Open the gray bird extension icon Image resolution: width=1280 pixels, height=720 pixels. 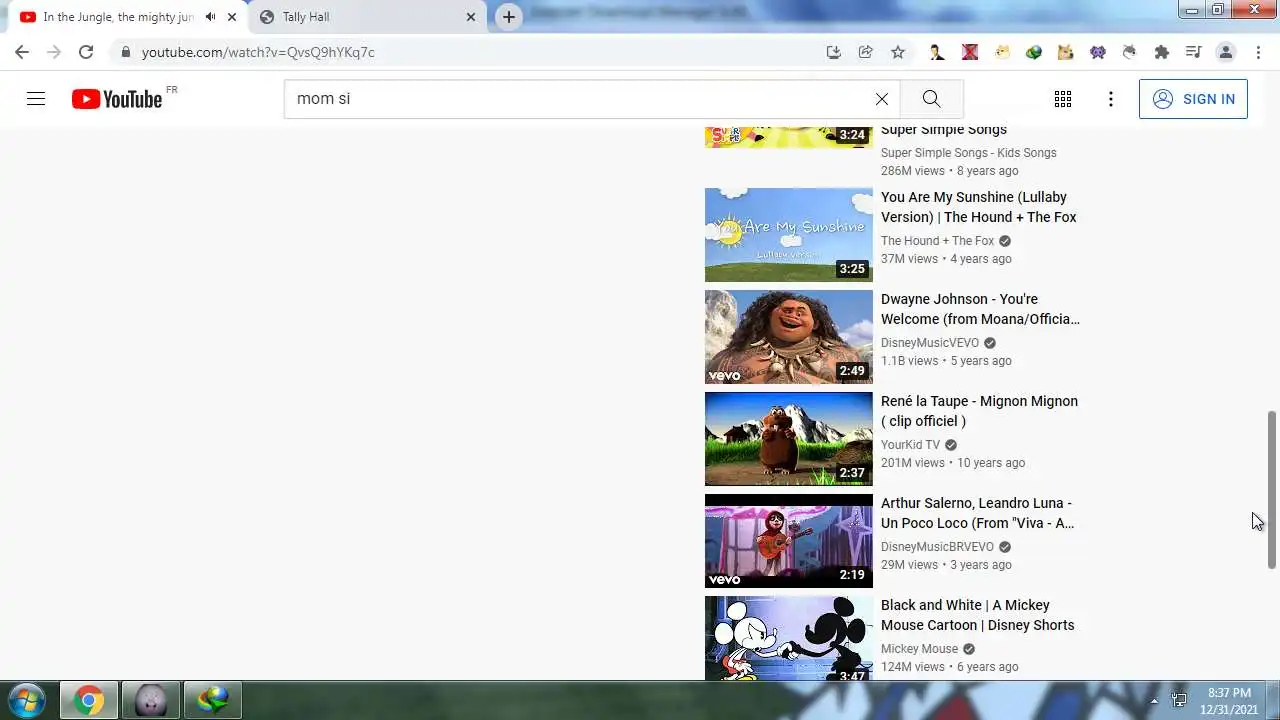pos(1130,52)
